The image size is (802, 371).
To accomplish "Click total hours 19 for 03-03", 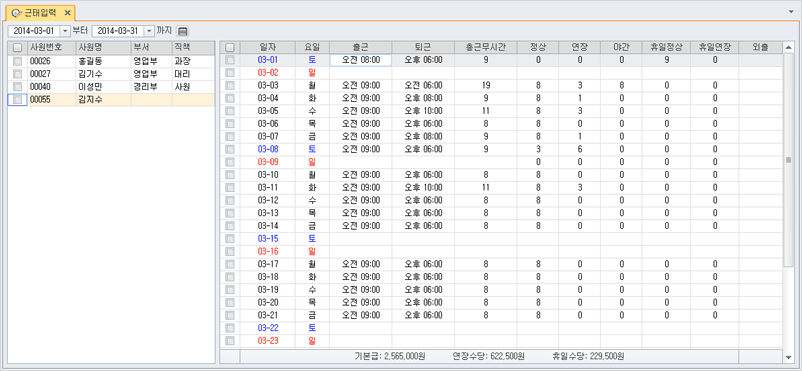I will pyautogui.click(x=485, y=85).
